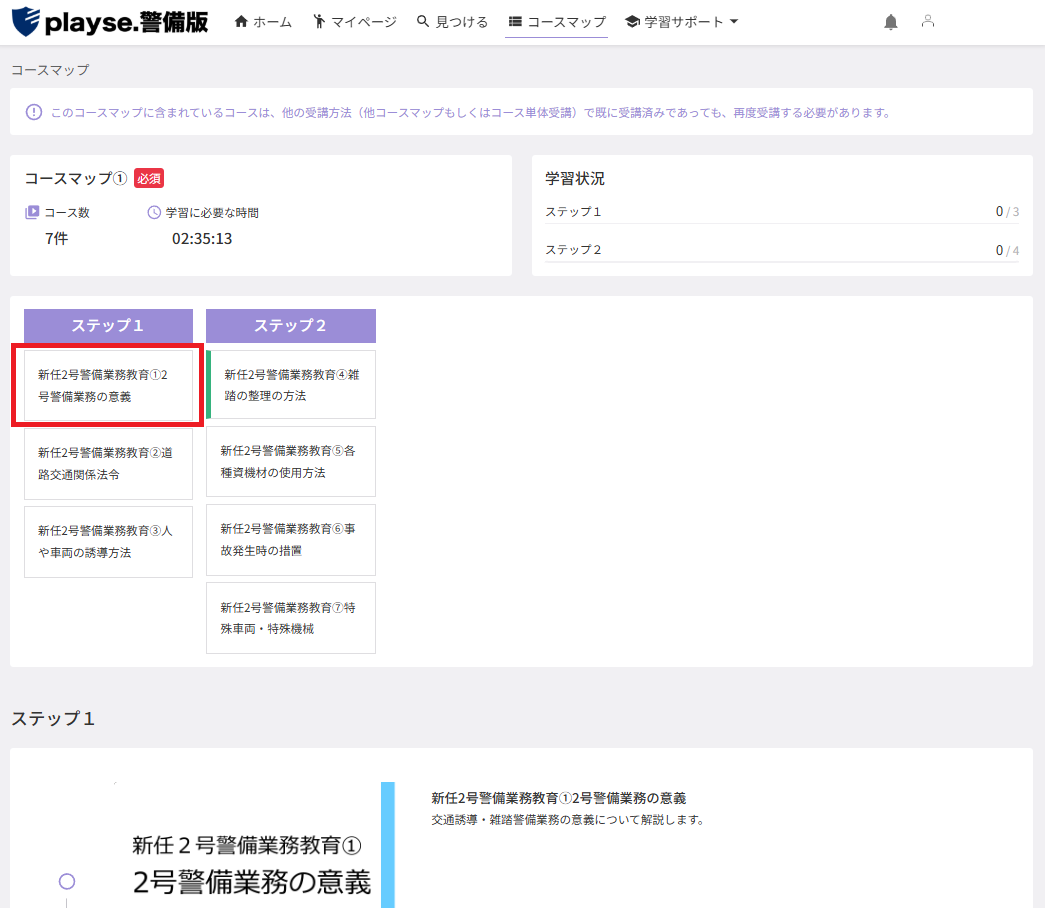
Task: Click the 必須 red badge
Action: pyautogui.click(x=149, y=178)
